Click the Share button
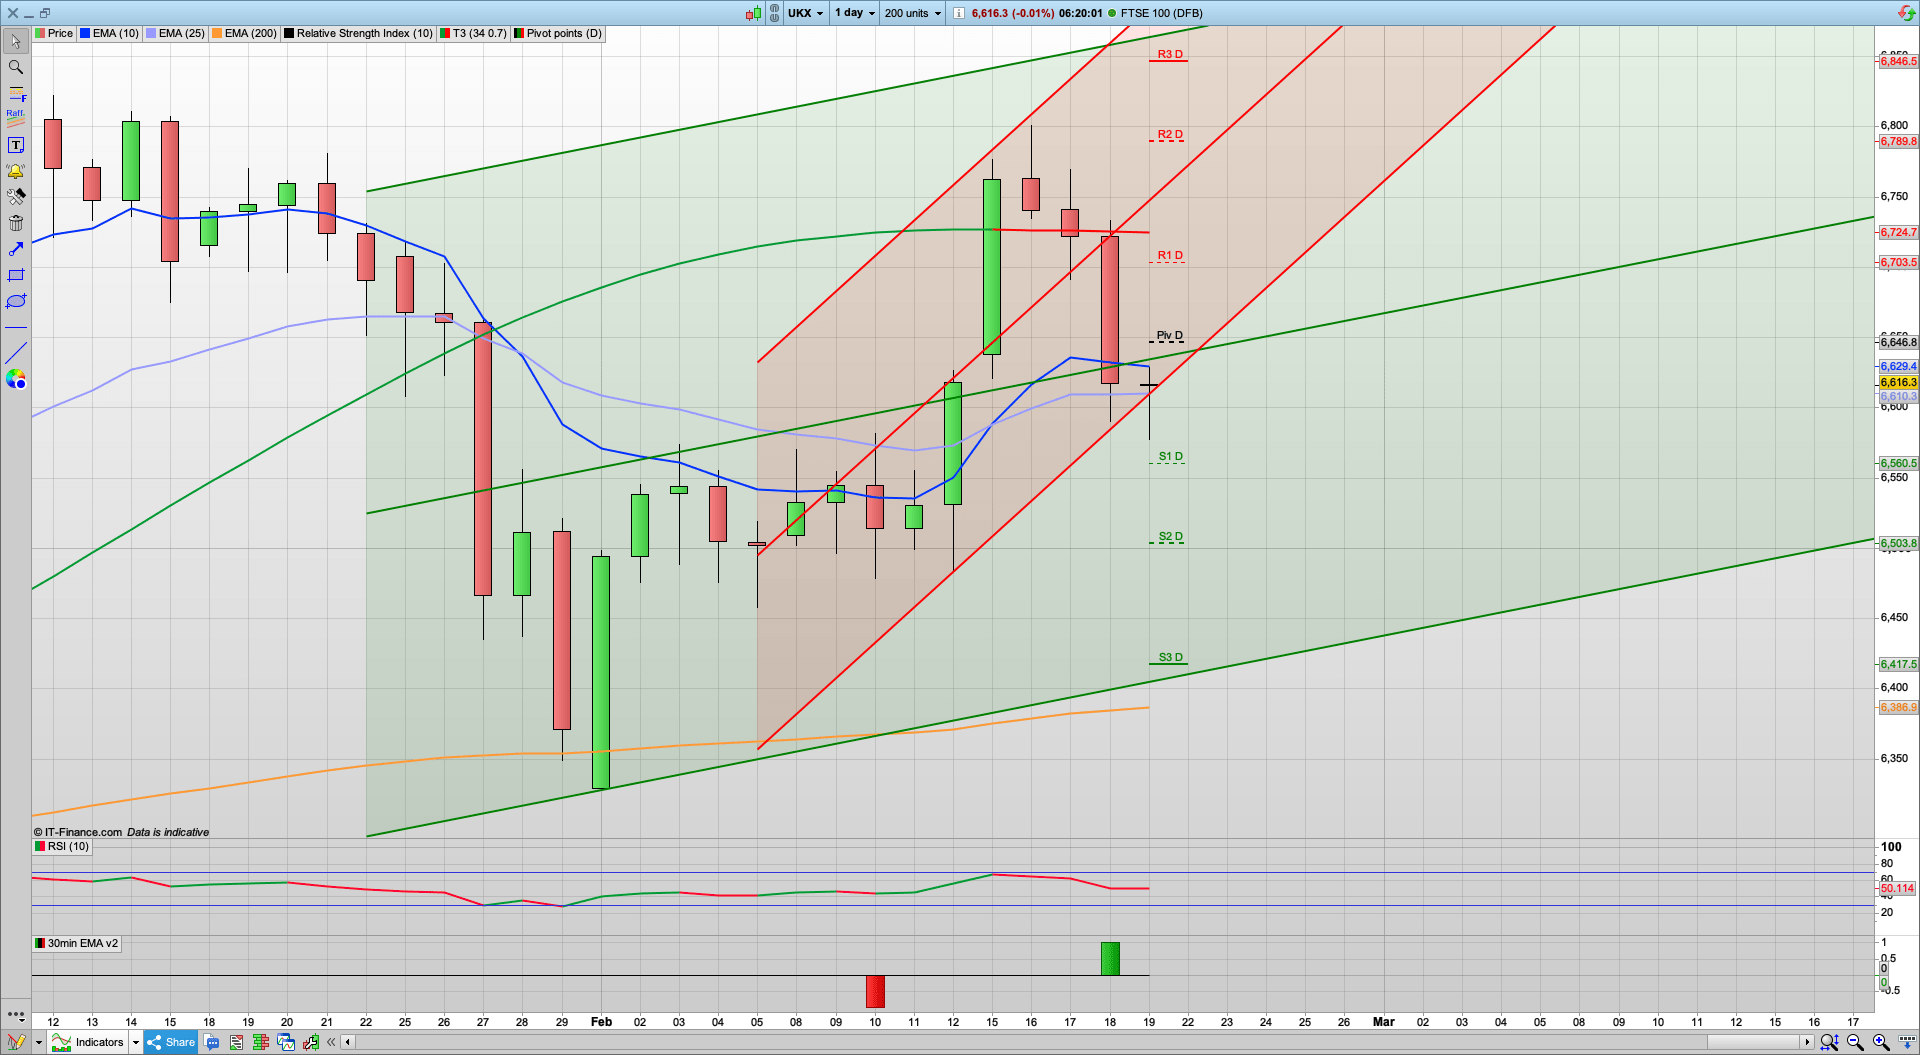This screenshot has width=1920, height=1055. point(171,1042)
